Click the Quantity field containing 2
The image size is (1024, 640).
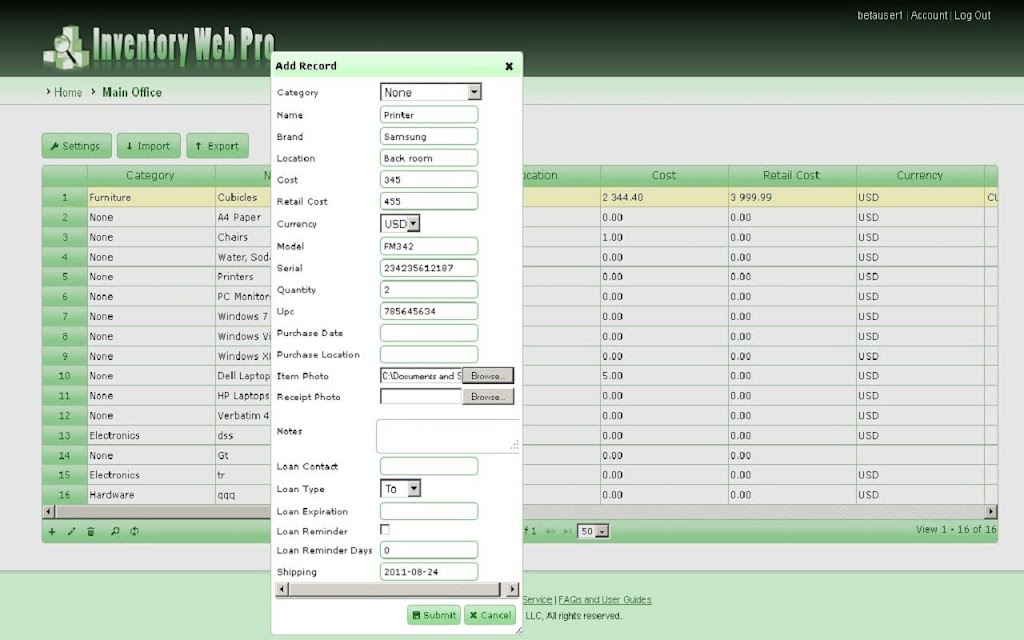[x=429, y=289]
